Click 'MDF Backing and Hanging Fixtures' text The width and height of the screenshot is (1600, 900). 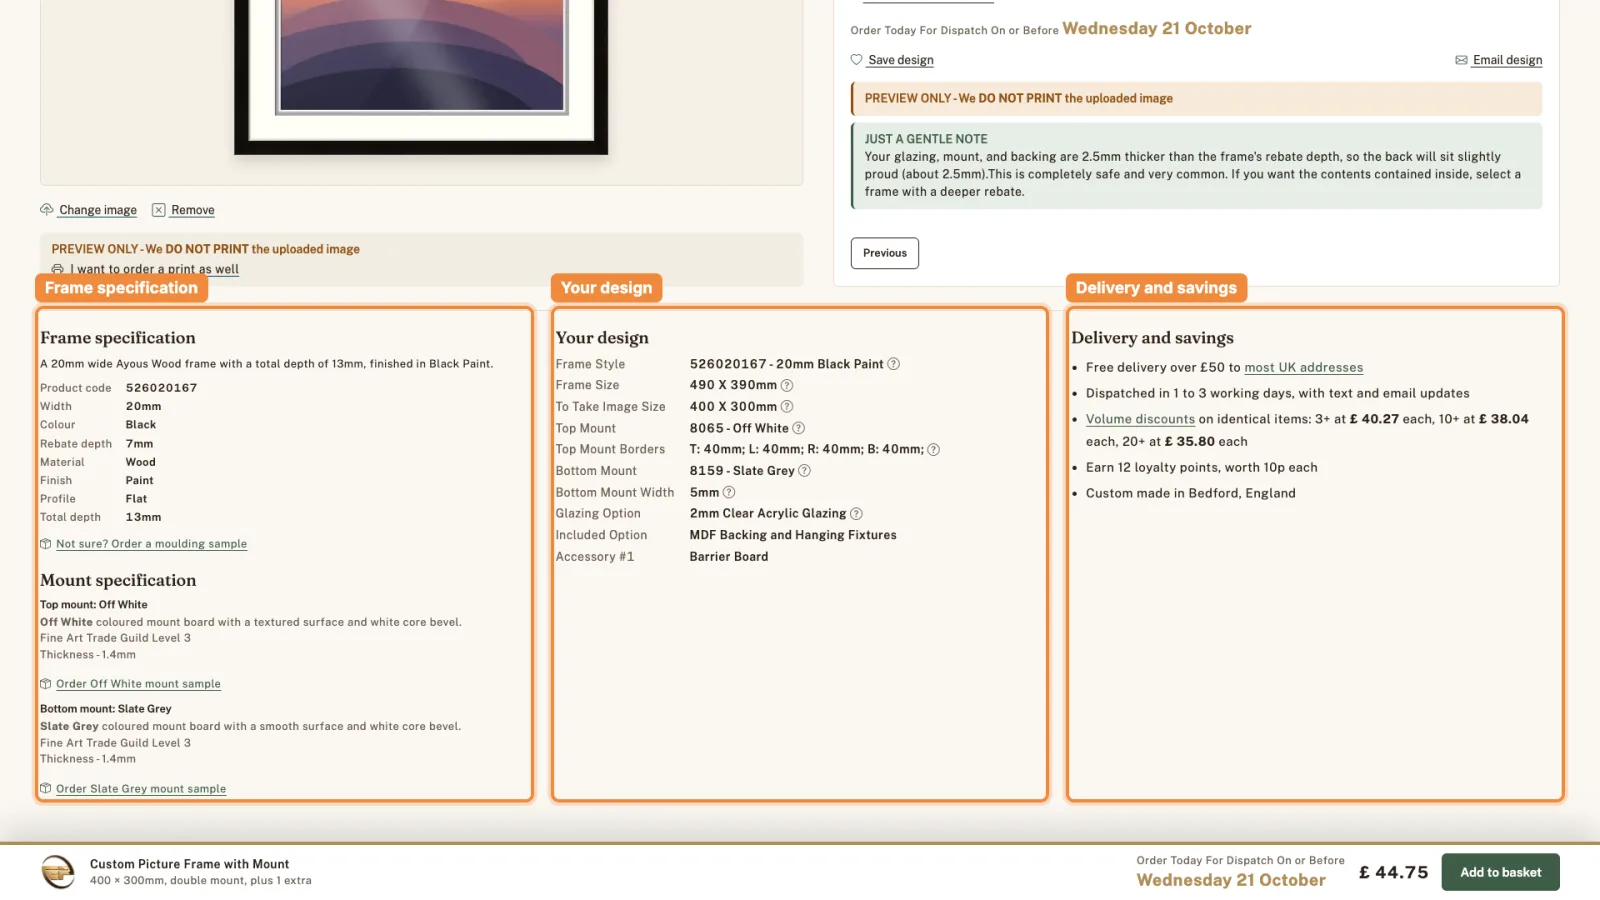pos(793,535)
